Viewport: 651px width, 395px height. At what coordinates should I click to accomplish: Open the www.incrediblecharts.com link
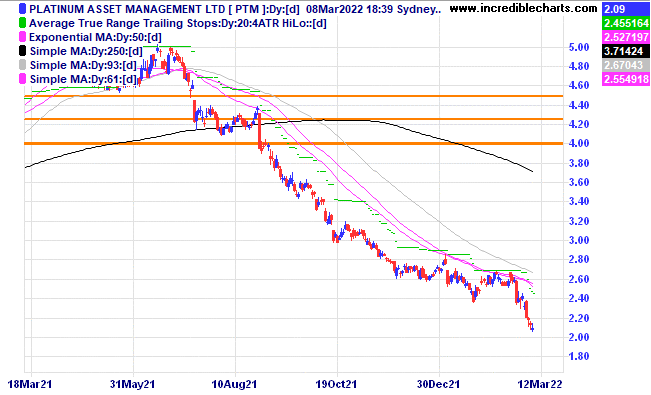pos(524,8)
